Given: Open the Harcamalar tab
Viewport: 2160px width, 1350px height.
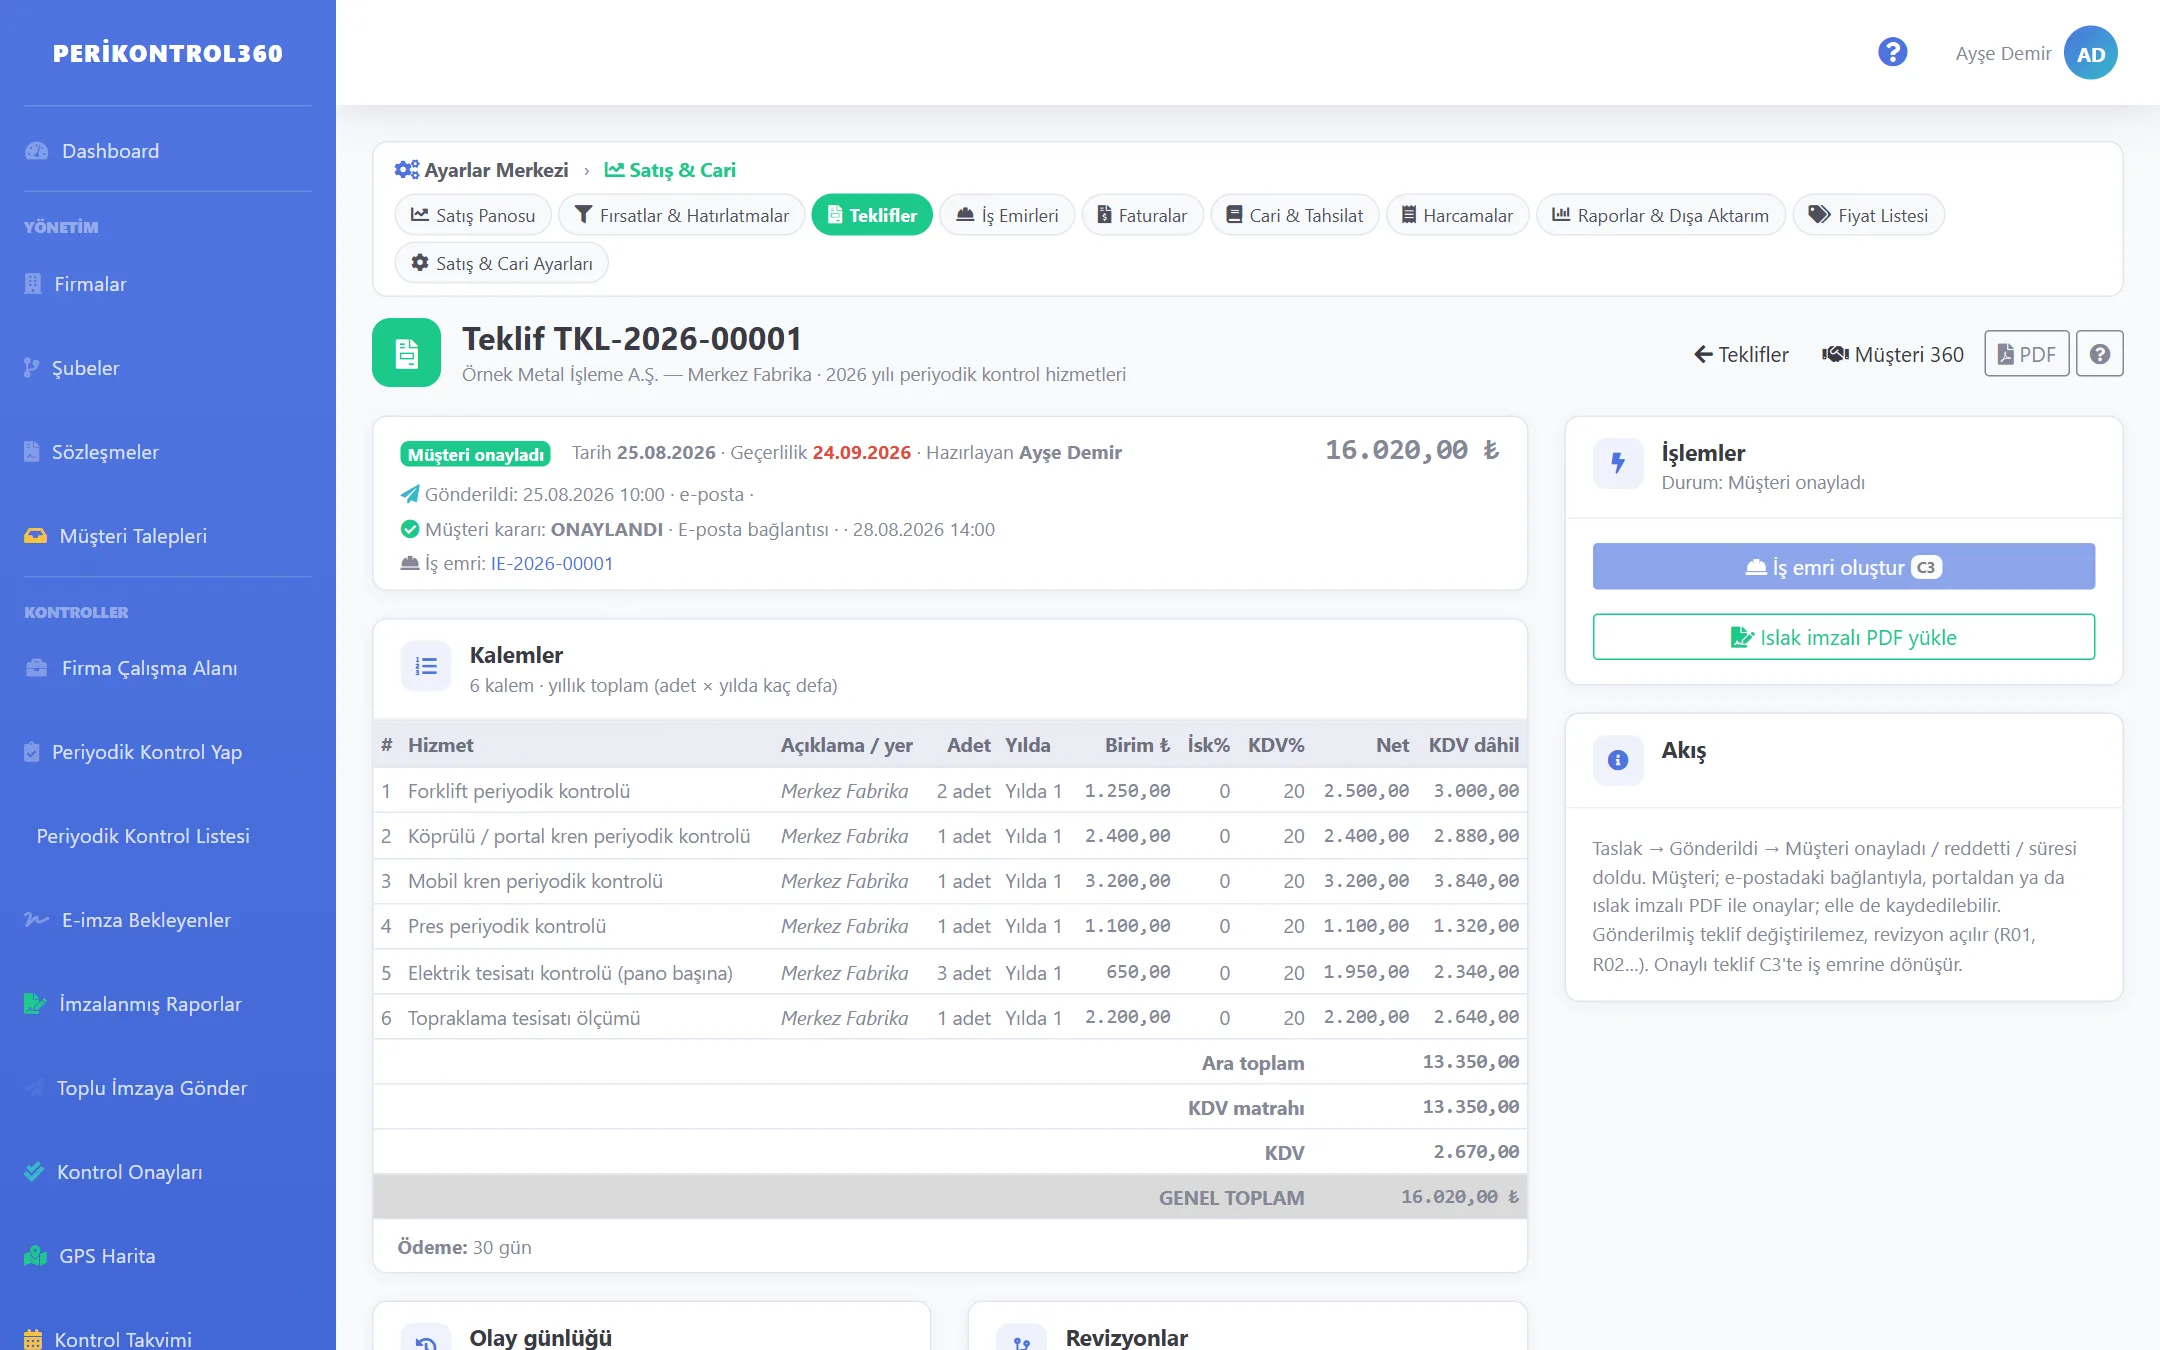Looking at the screenshot, I should [1457, 215].
